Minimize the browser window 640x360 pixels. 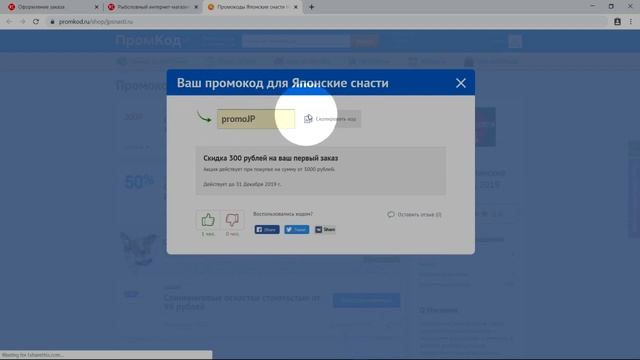pos(593,6)
